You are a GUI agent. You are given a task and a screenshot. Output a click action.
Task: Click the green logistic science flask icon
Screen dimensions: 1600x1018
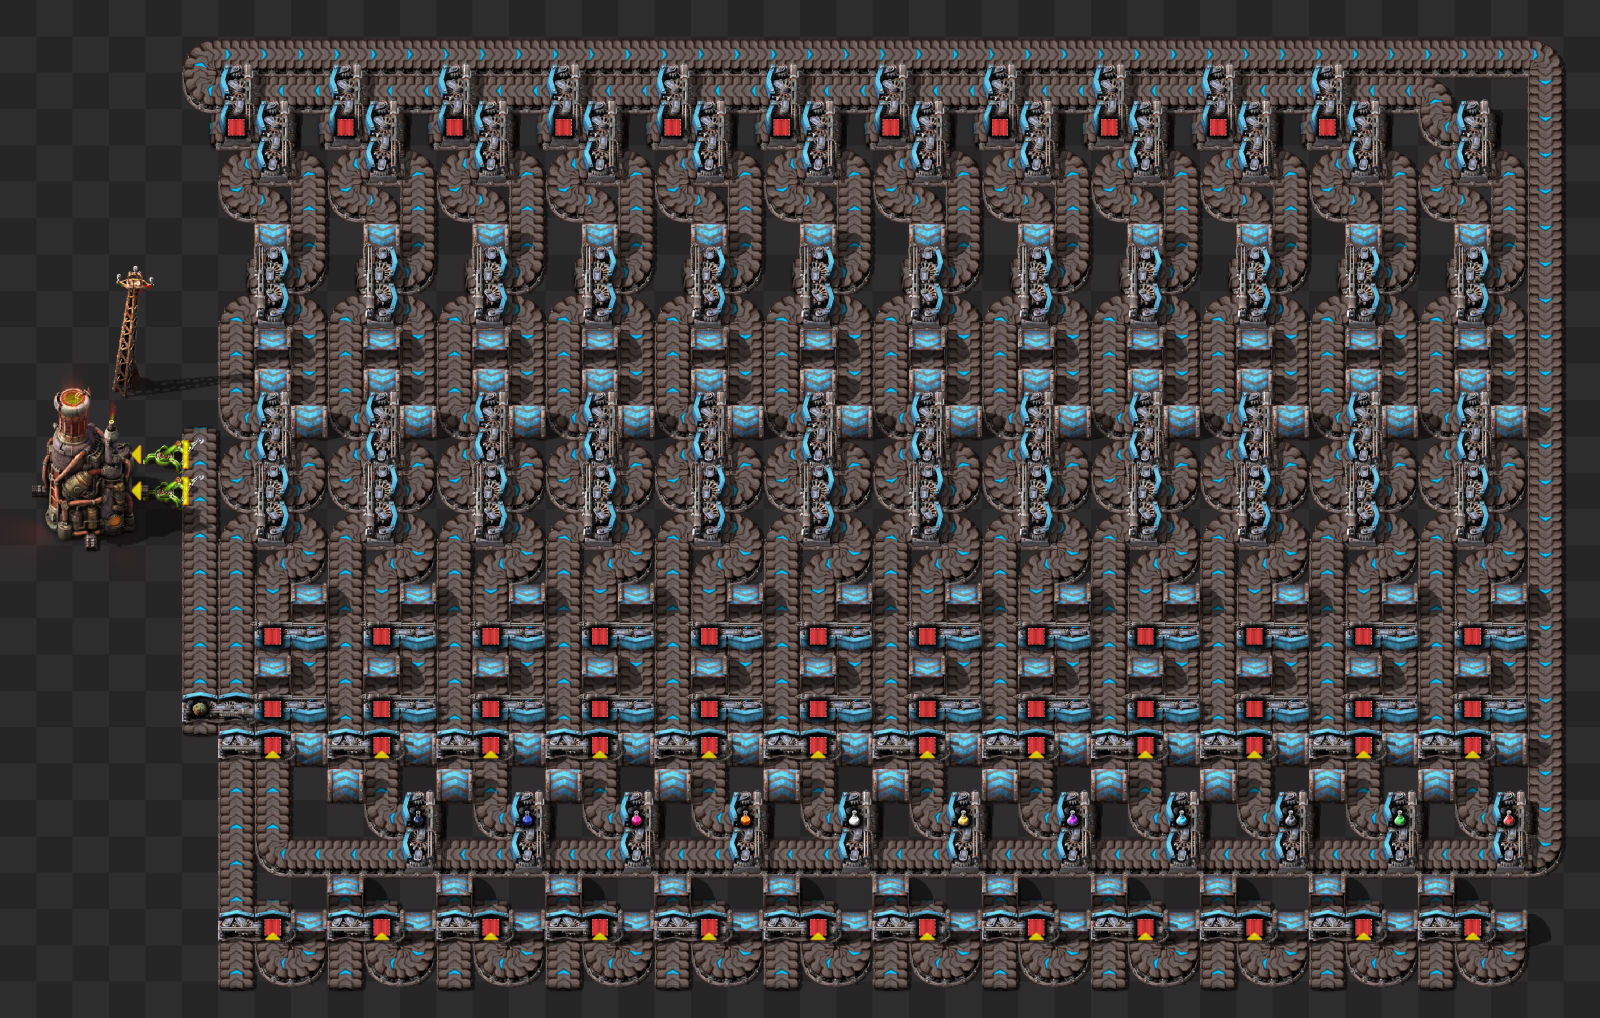pyautogui.click(x=1399, y=818)
